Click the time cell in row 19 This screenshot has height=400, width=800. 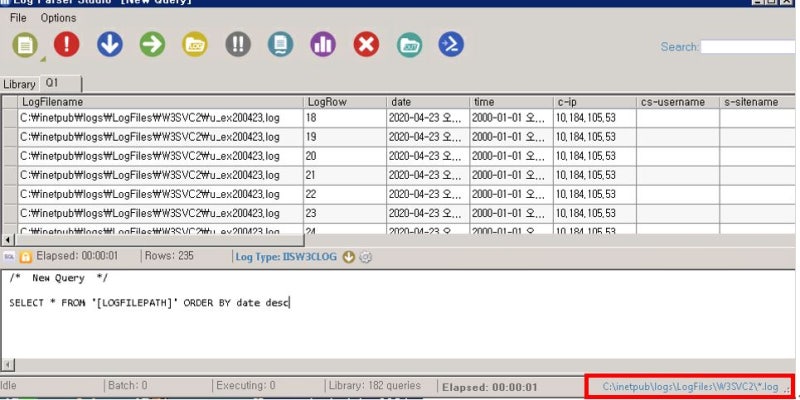(x=511, y=137)
